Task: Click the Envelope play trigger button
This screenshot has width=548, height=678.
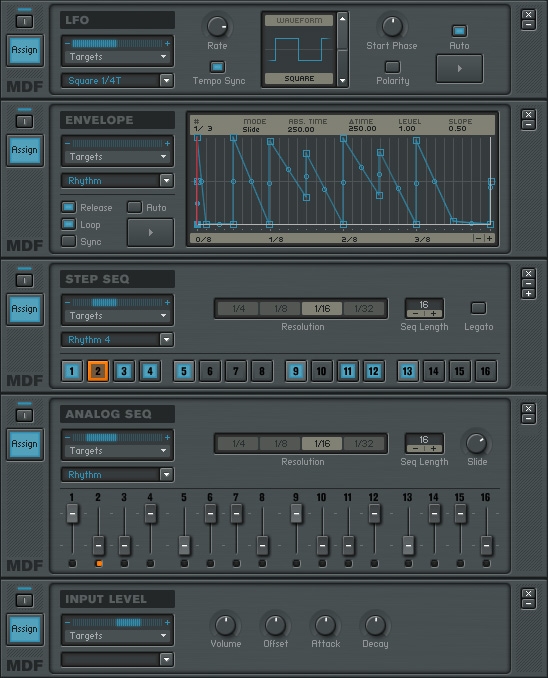Action: click(x=151, y=233)
